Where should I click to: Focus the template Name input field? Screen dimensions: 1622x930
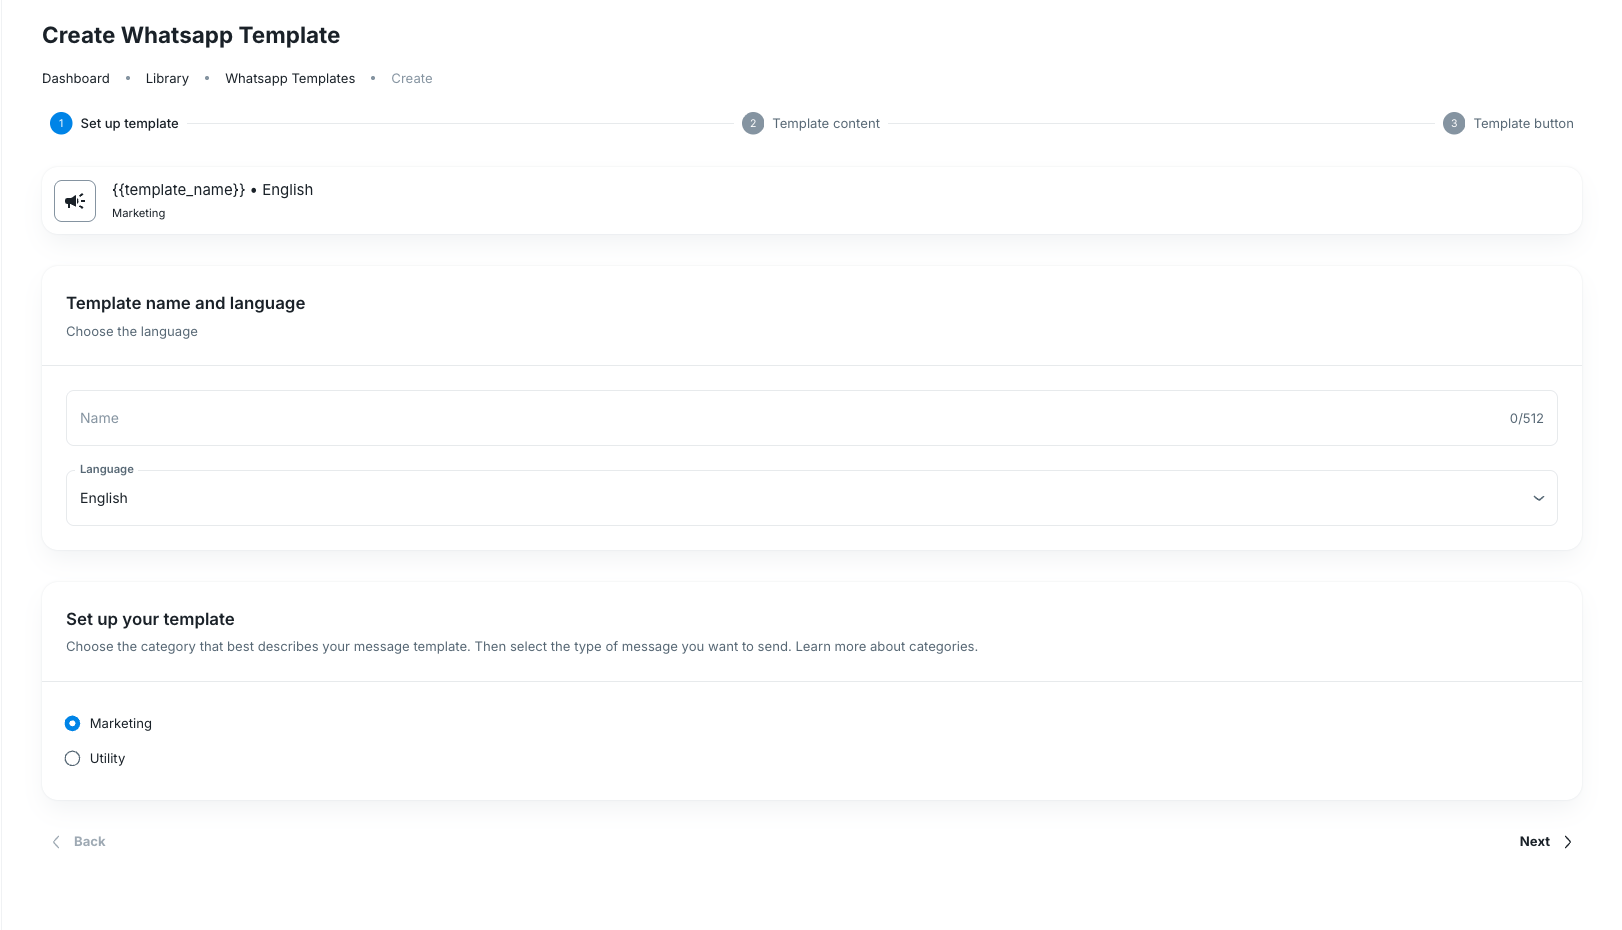812,418
